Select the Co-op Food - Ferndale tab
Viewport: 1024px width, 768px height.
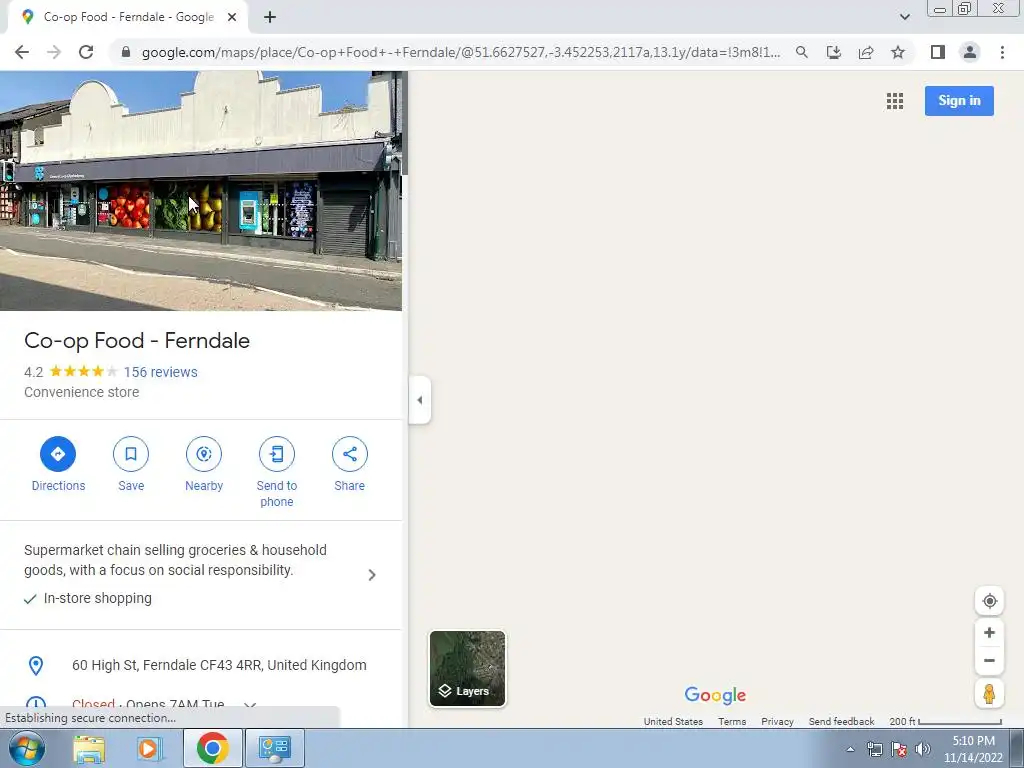pyautogui.click(x=129, y=17)
